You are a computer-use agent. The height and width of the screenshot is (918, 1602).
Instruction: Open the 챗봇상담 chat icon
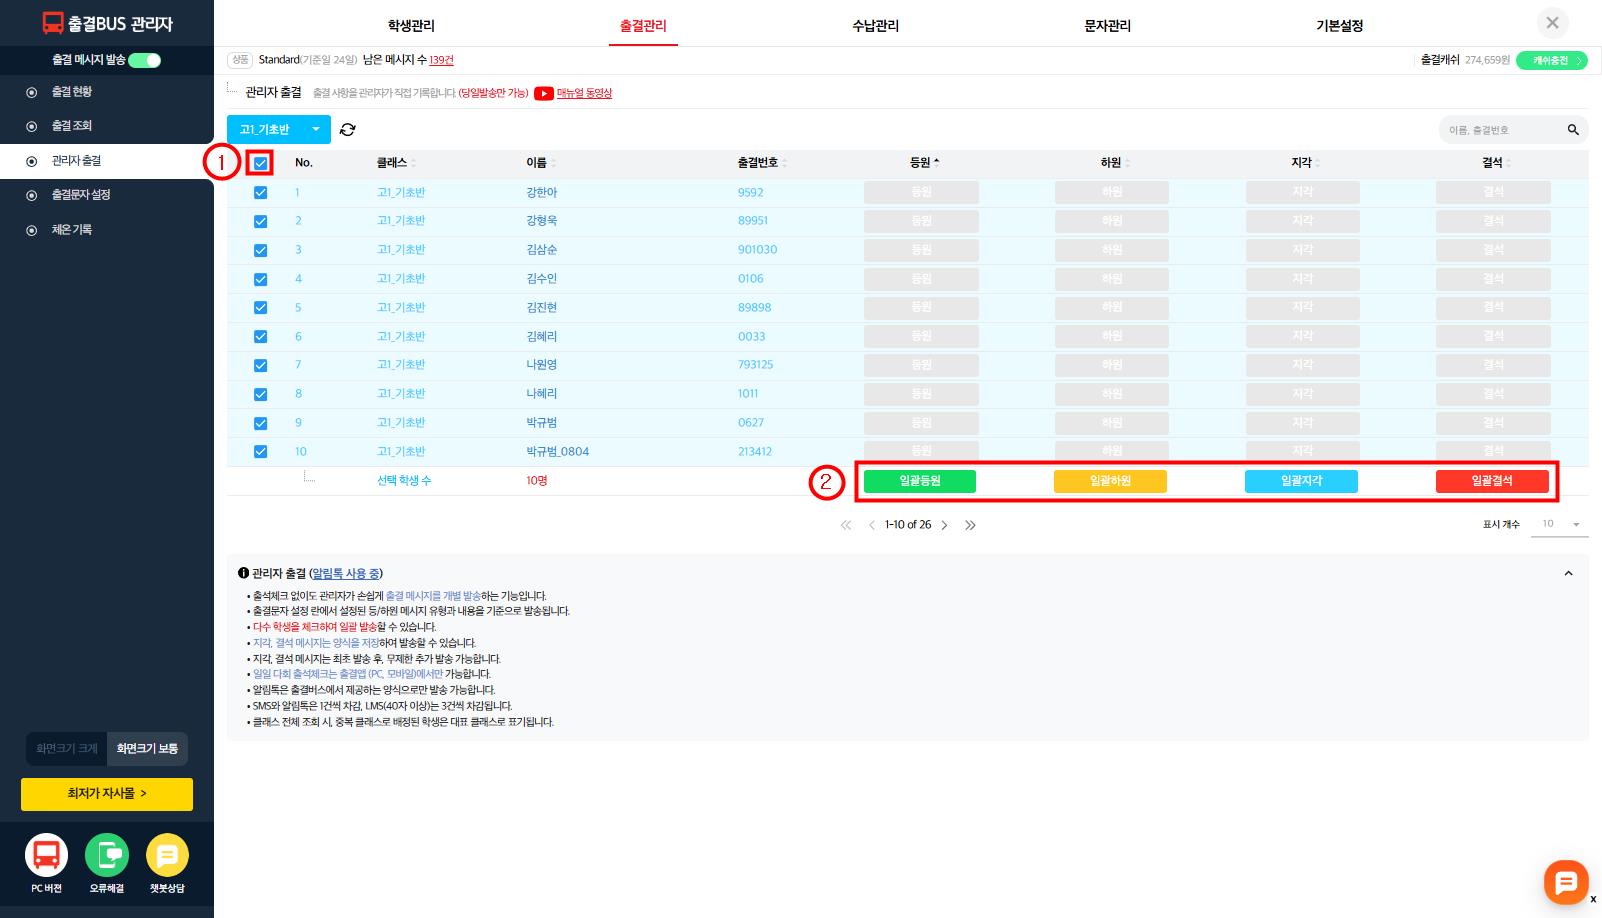pos(167,856)
